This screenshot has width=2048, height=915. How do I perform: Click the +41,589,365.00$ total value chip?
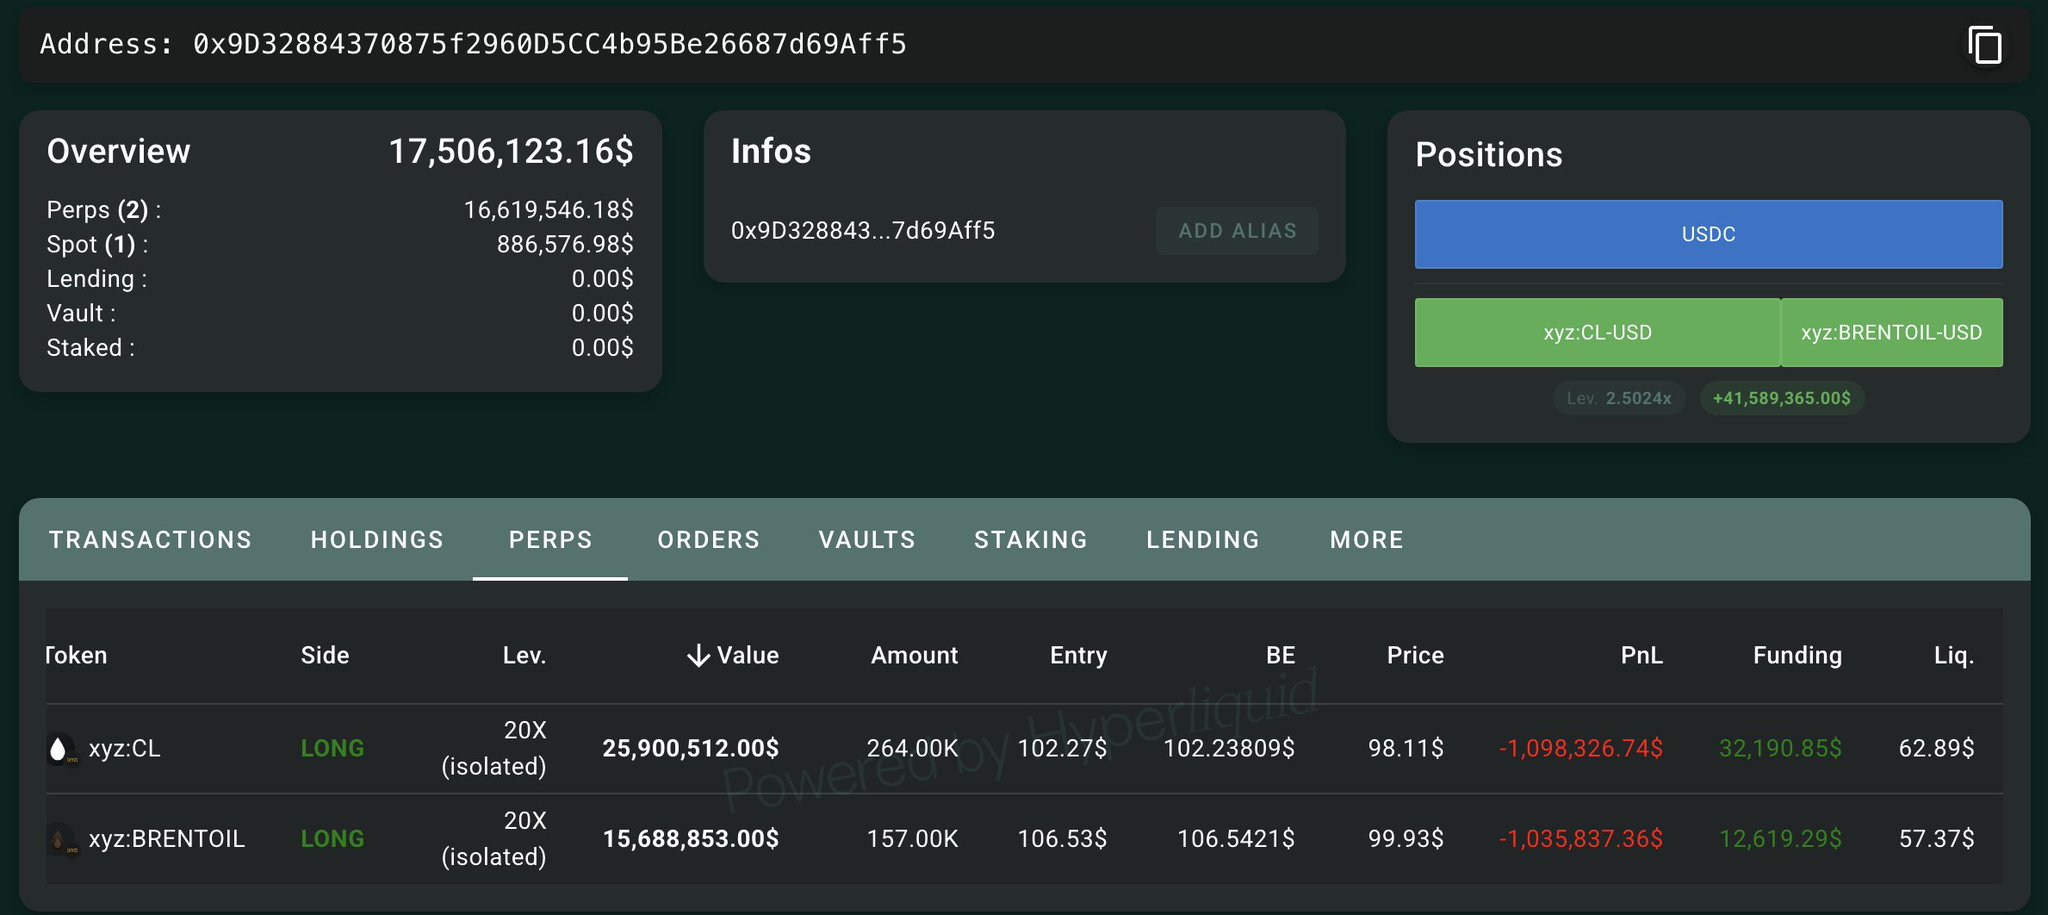click(1781, 398)
